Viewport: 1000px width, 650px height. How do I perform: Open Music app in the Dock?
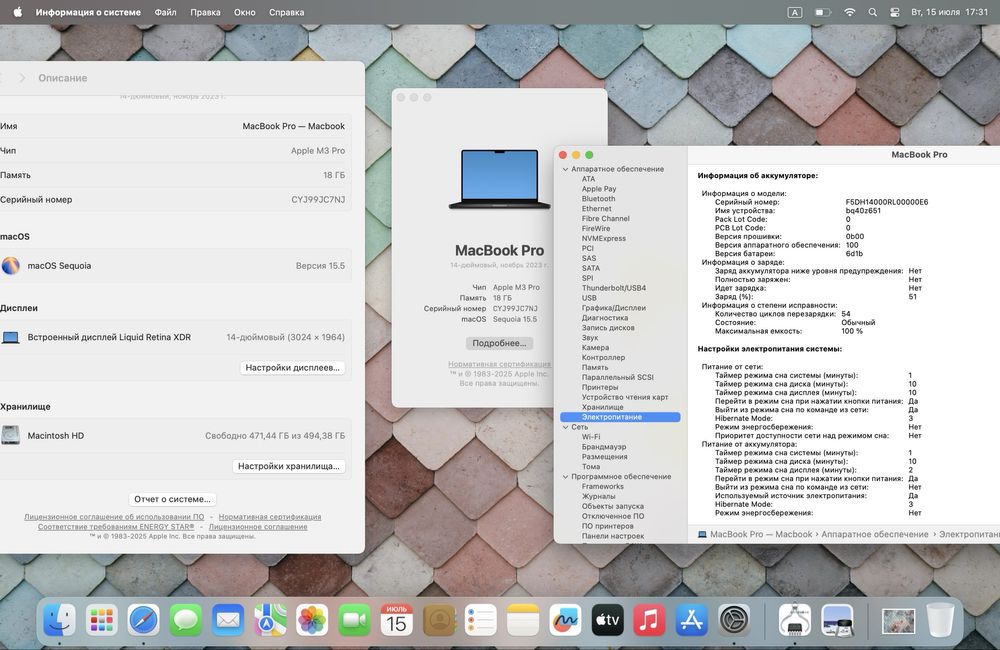[649, 619]
